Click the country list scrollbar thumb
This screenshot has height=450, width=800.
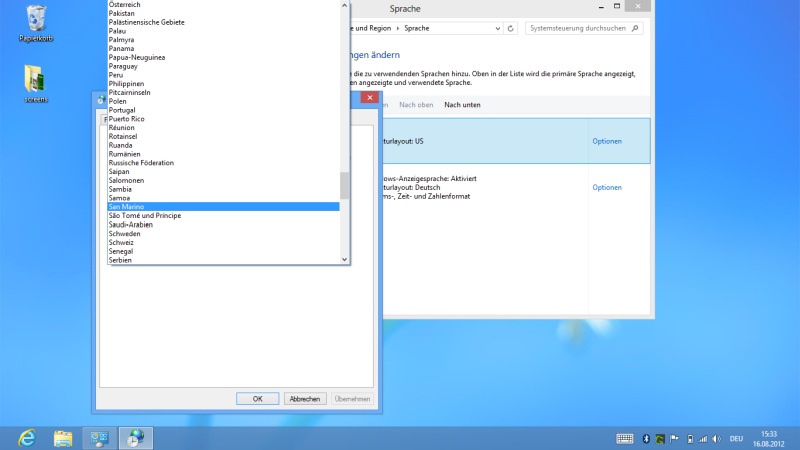(x=344, y=186)
